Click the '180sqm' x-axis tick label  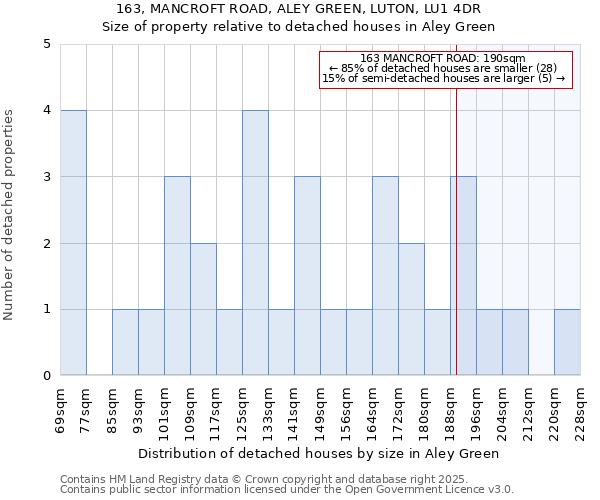click(x=424, y=415)
